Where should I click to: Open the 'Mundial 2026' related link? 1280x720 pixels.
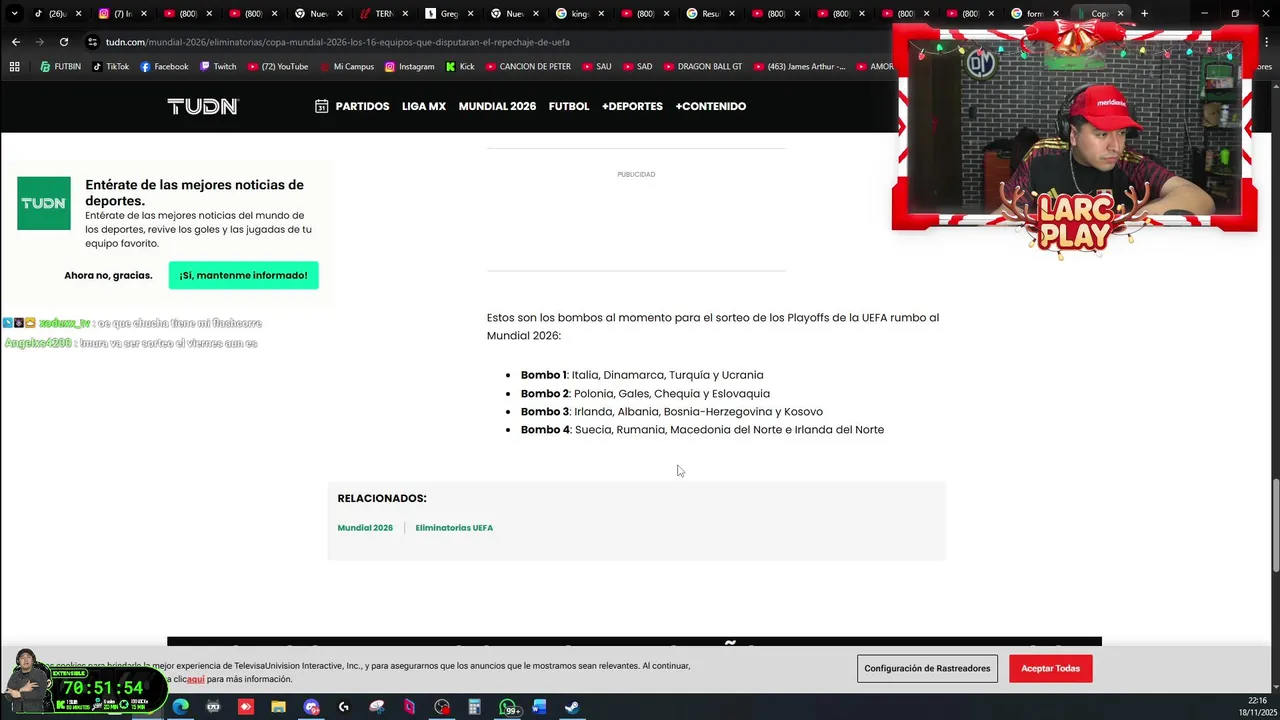click(365, 528)
